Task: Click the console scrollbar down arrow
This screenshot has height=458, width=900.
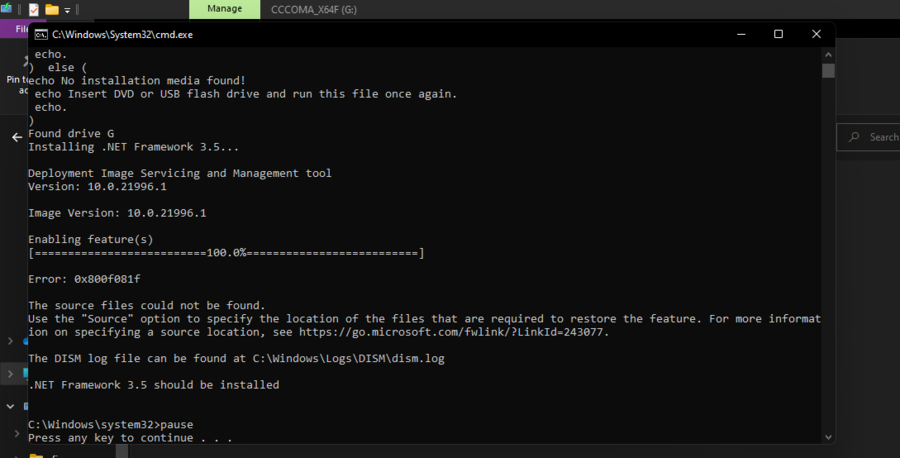Action: [x=828, y=436]
